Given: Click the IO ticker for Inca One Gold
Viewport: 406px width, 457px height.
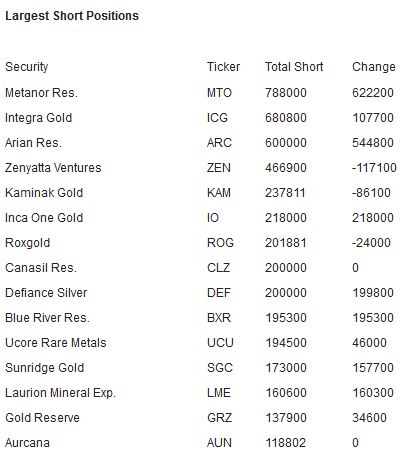Looking at the screenshot, I should point(213,218).
